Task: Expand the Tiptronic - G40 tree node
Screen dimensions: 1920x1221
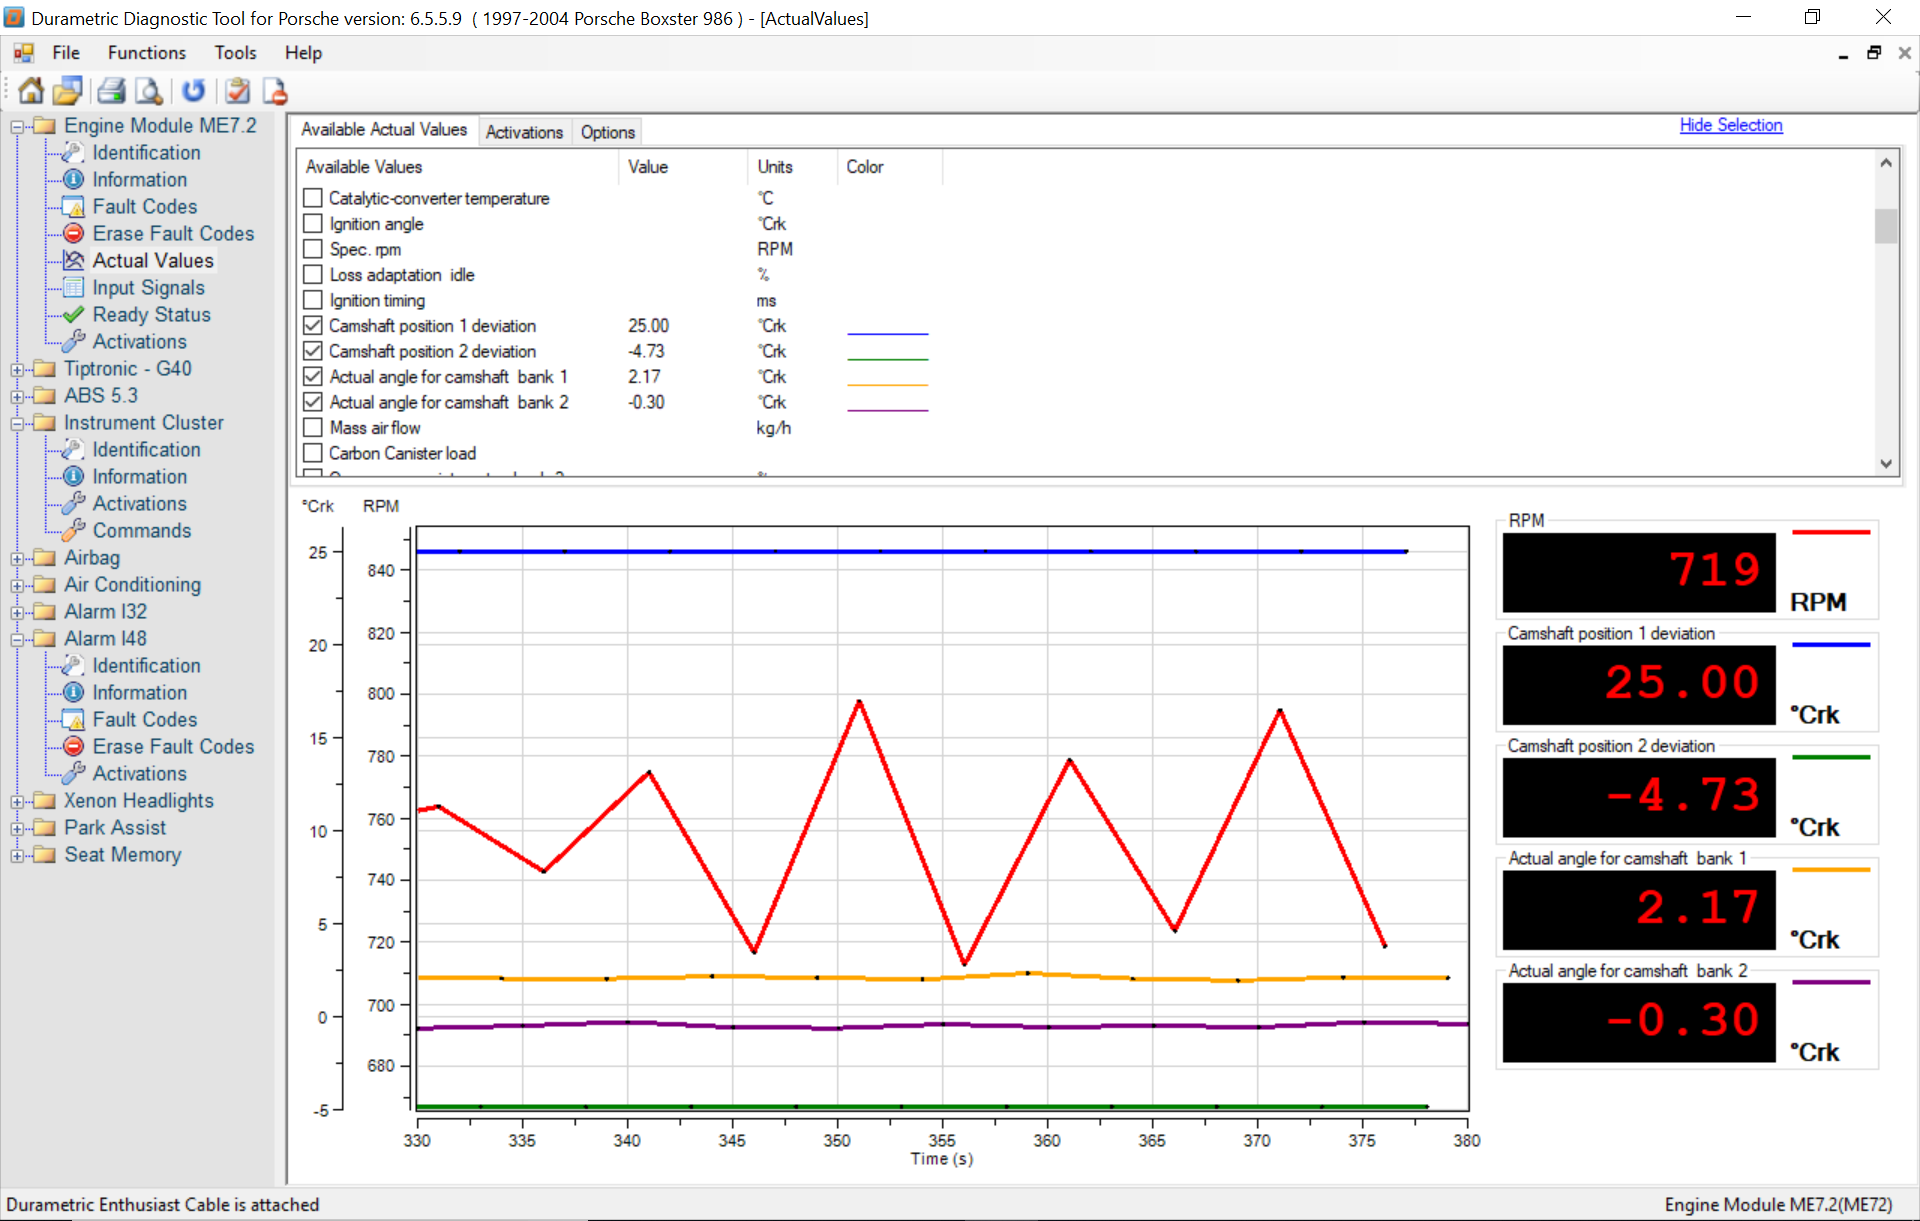Action: click(x=17, y=369)
